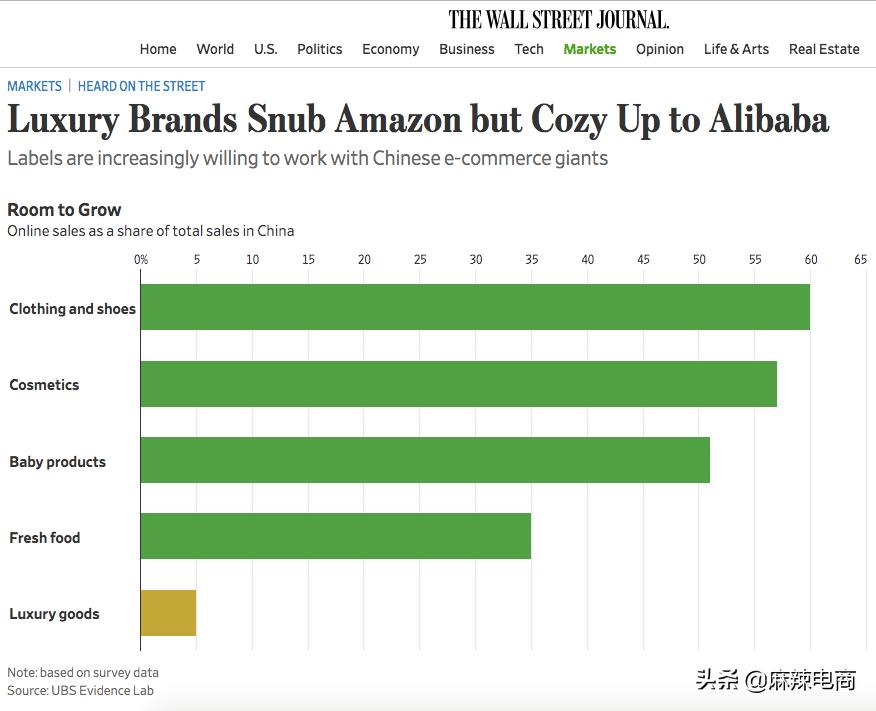Viewport: 876px width, 711px height.
Task: Open the Home navigation menu item
Action: (x=158, y=49)
